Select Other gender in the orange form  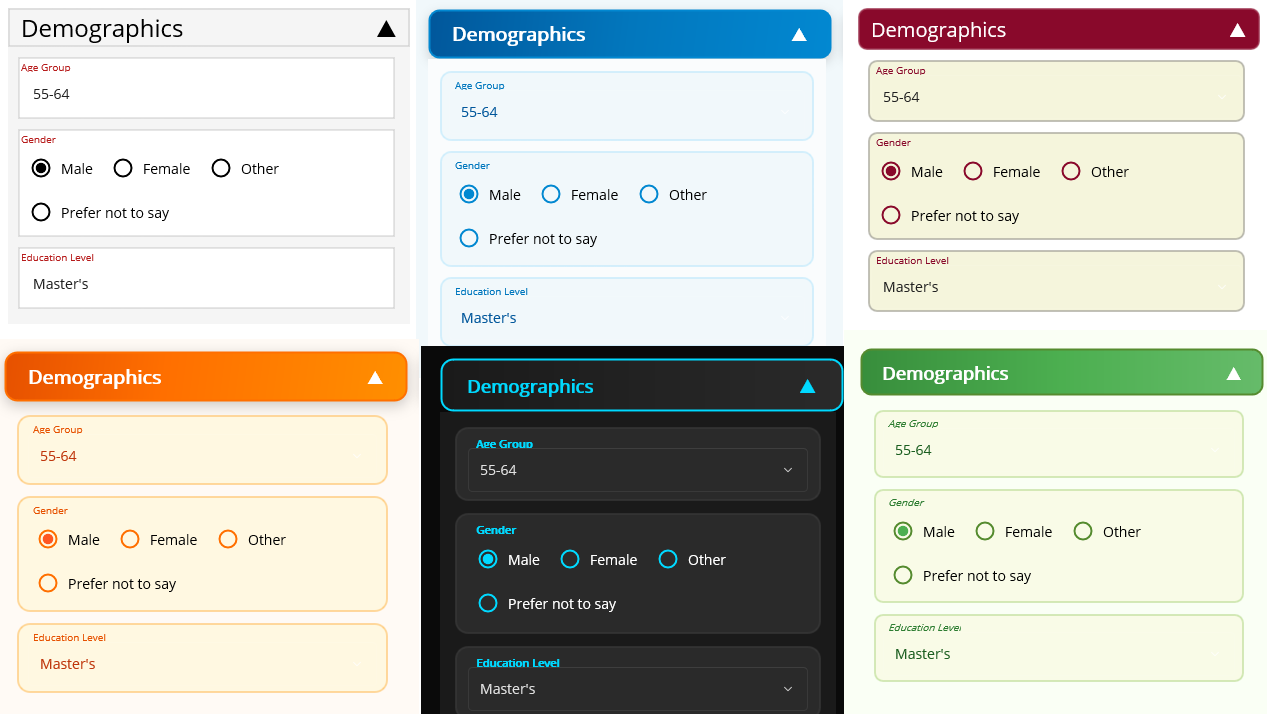[228, 539]
